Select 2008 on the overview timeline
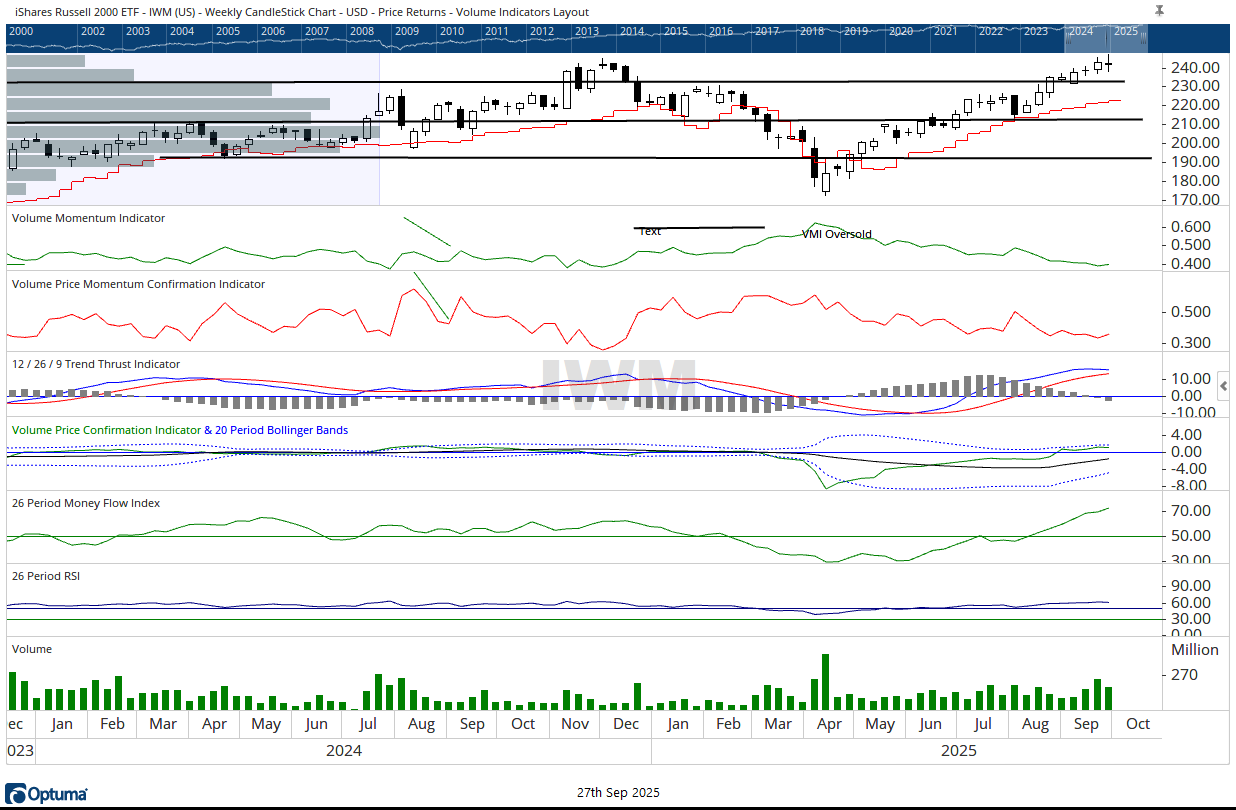Screen dimensions: 1236x810 362,31
